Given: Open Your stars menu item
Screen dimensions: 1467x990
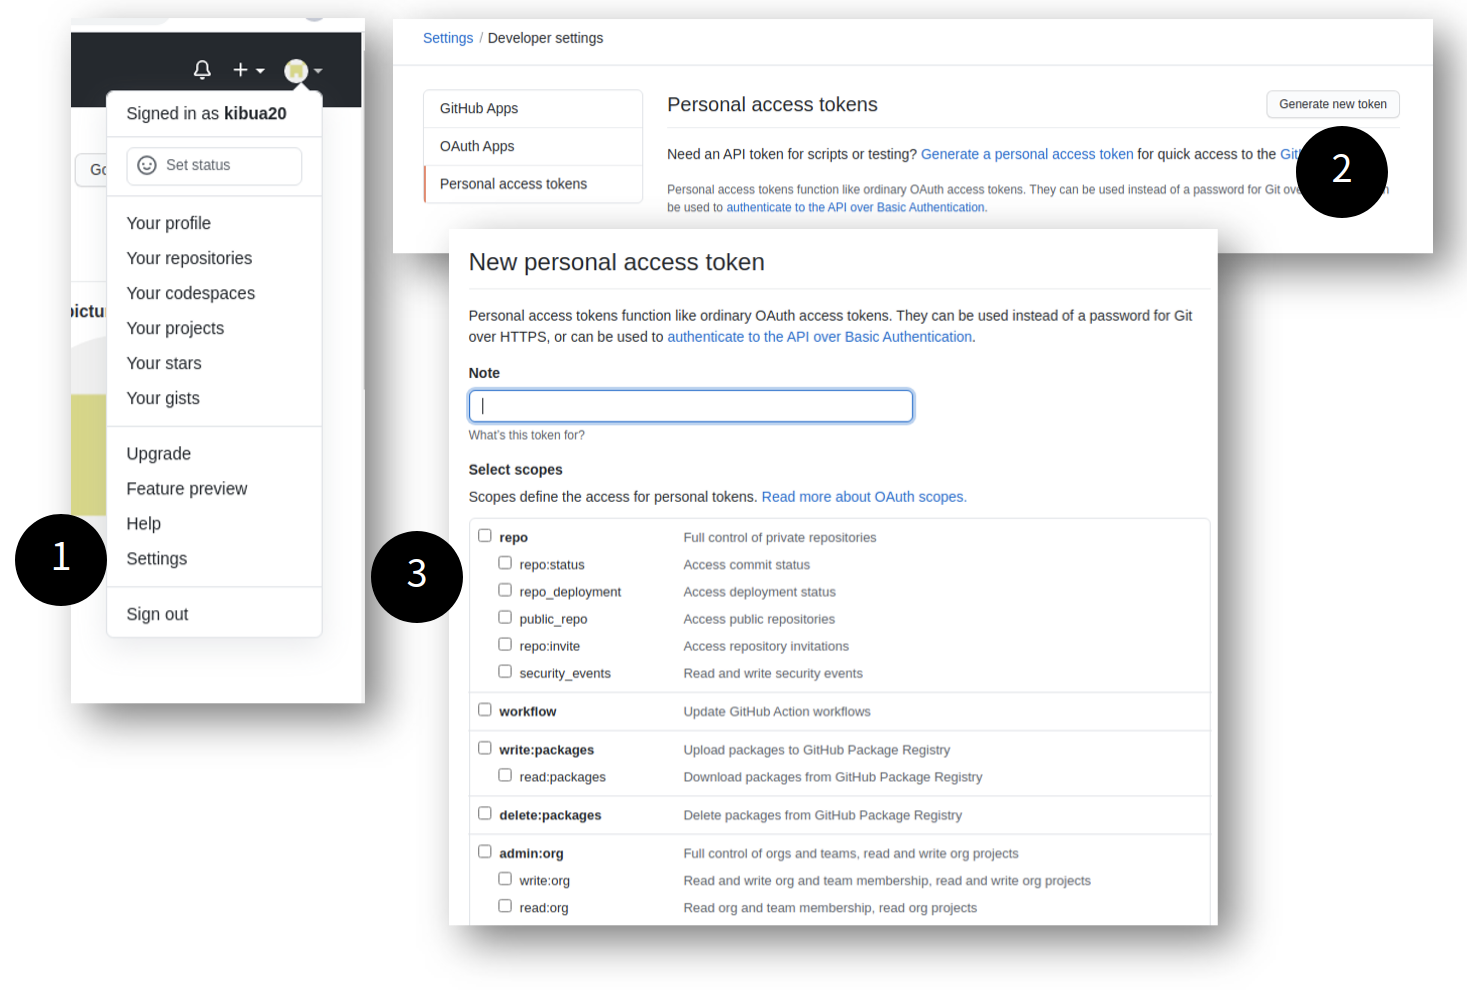Looking at the screenshot, I should click(164, 363).
